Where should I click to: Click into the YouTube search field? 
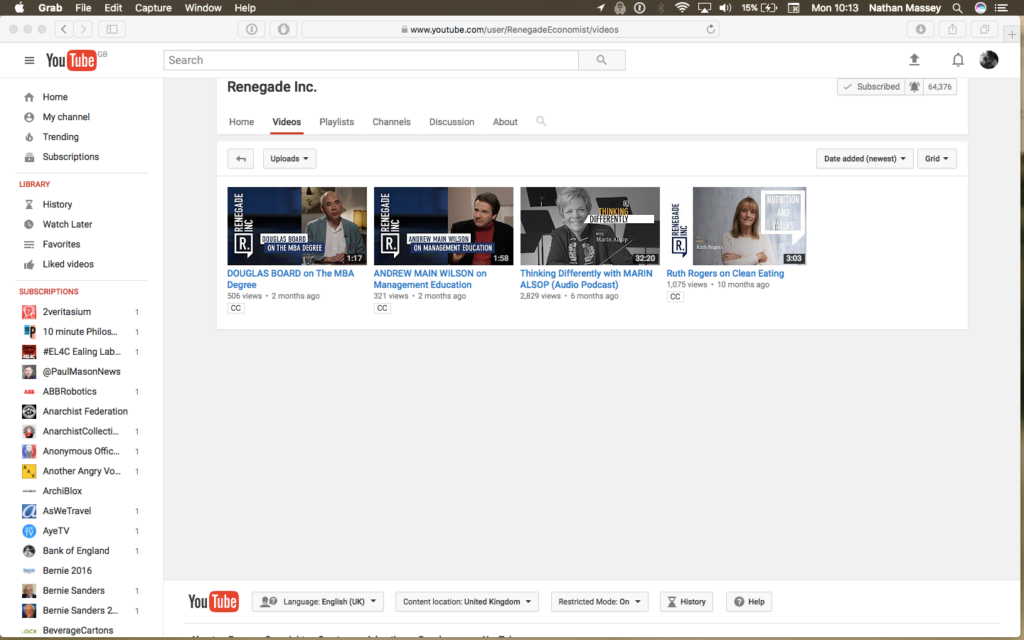tap(370, 60)
